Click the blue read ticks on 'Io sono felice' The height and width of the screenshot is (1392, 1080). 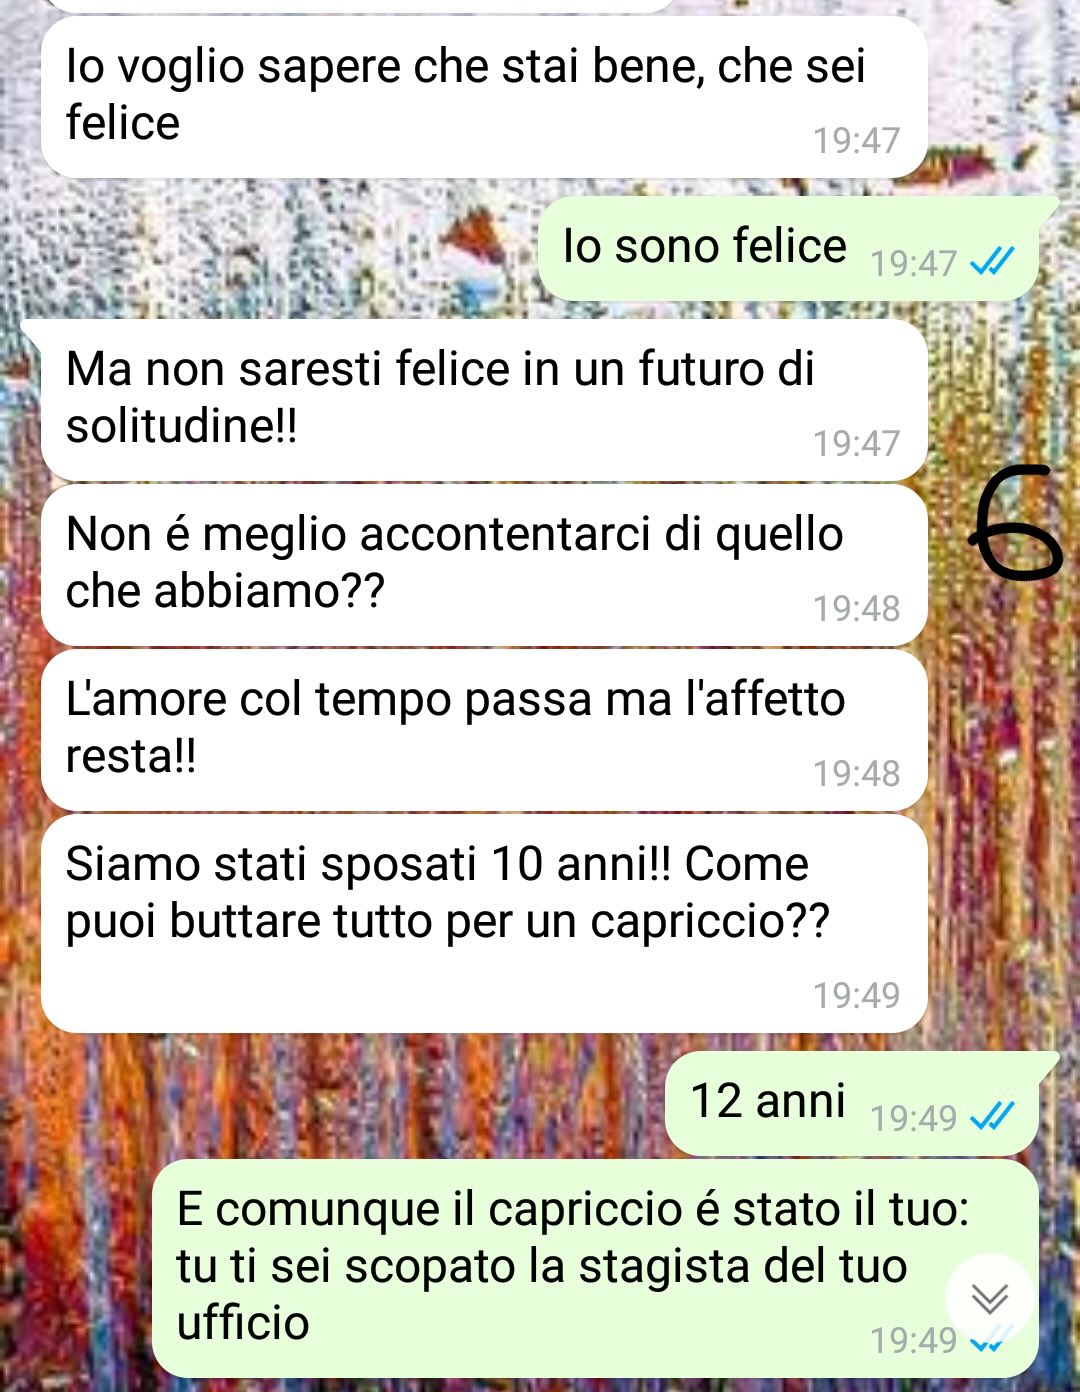tap(992, 262)
